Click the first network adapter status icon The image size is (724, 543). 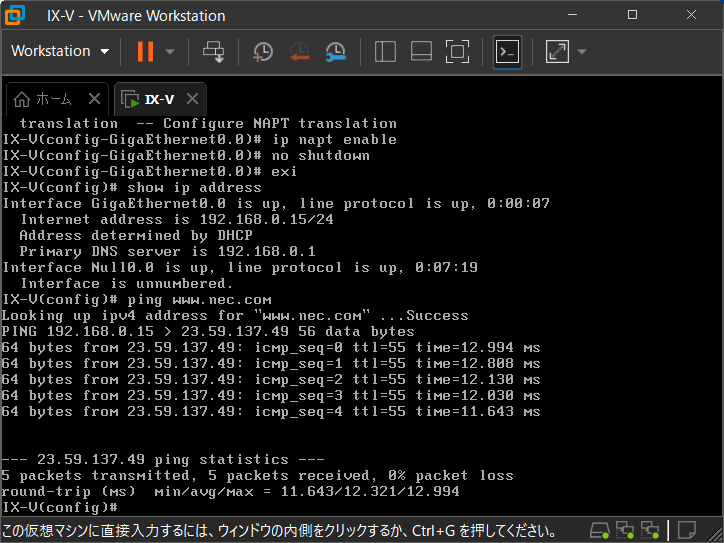point(625,530)
